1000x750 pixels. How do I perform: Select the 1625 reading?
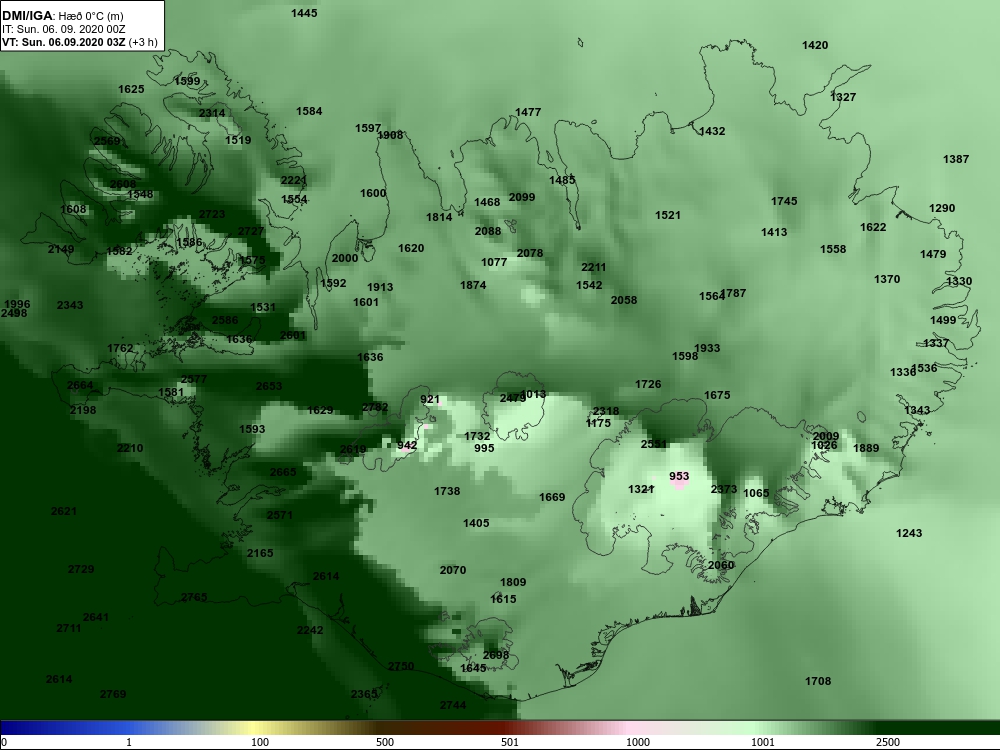pos(131,89)
